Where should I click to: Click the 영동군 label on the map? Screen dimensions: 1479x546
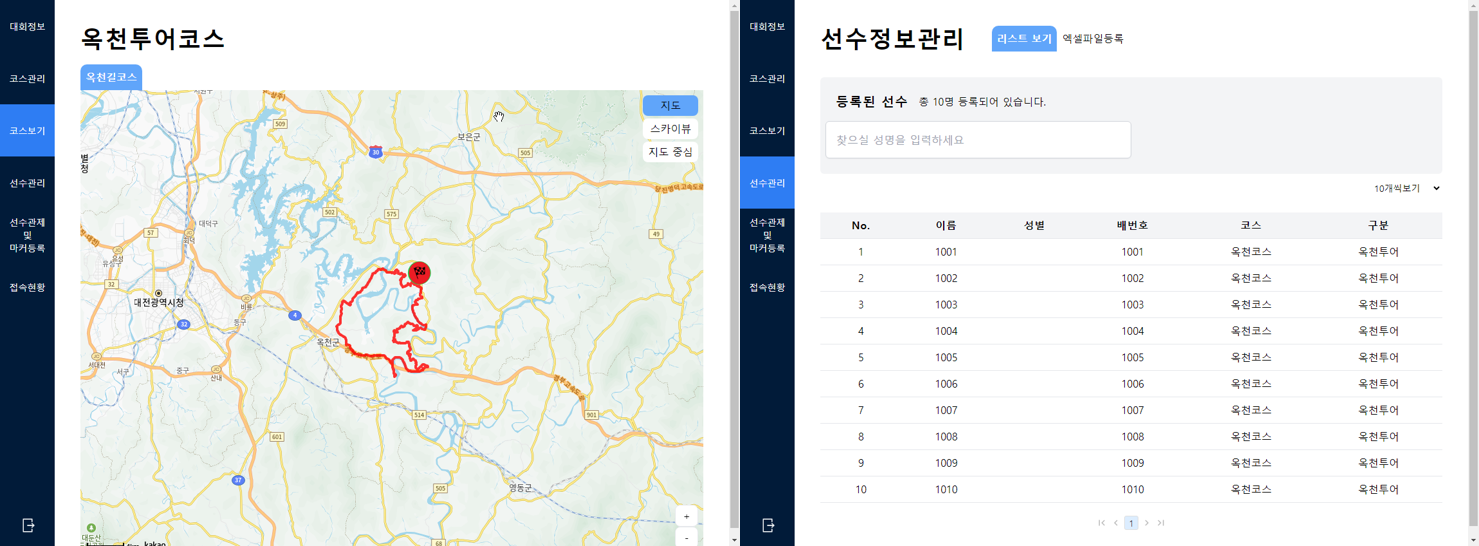(521, 487)
